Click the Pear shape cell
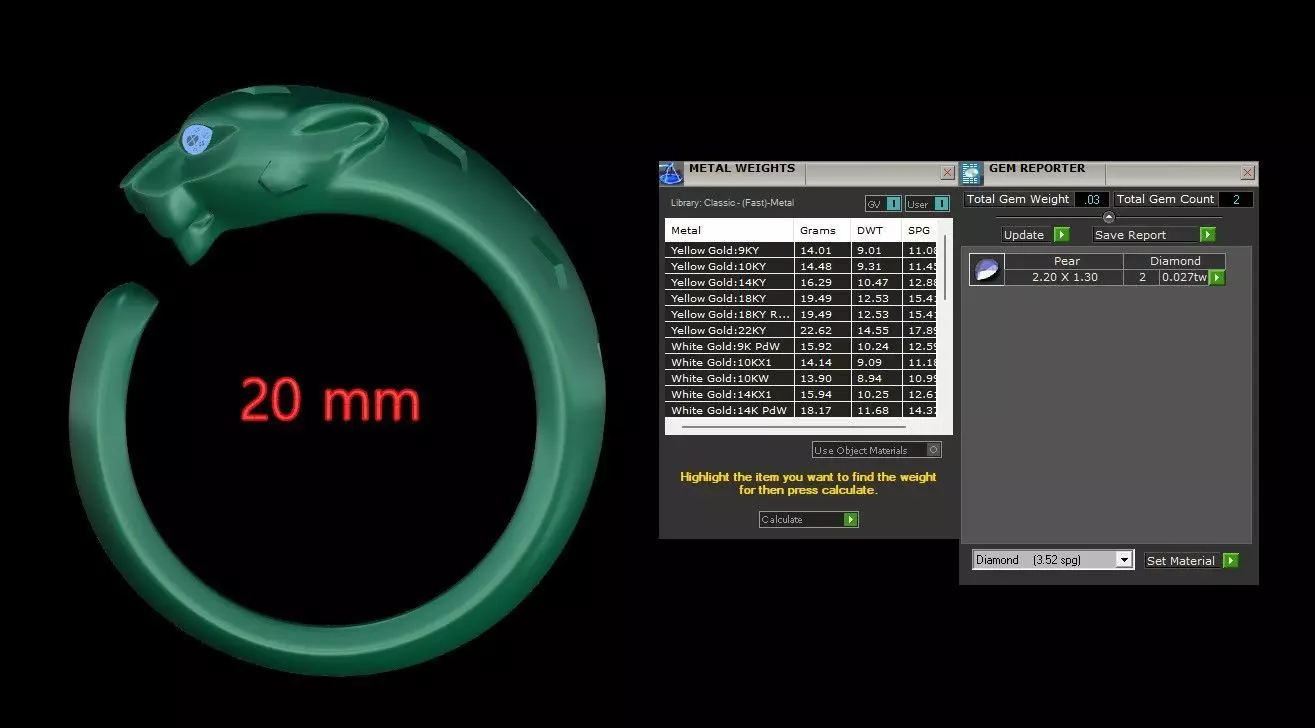The height and width of the screenshot is (728, 1315). [1065, 261]
